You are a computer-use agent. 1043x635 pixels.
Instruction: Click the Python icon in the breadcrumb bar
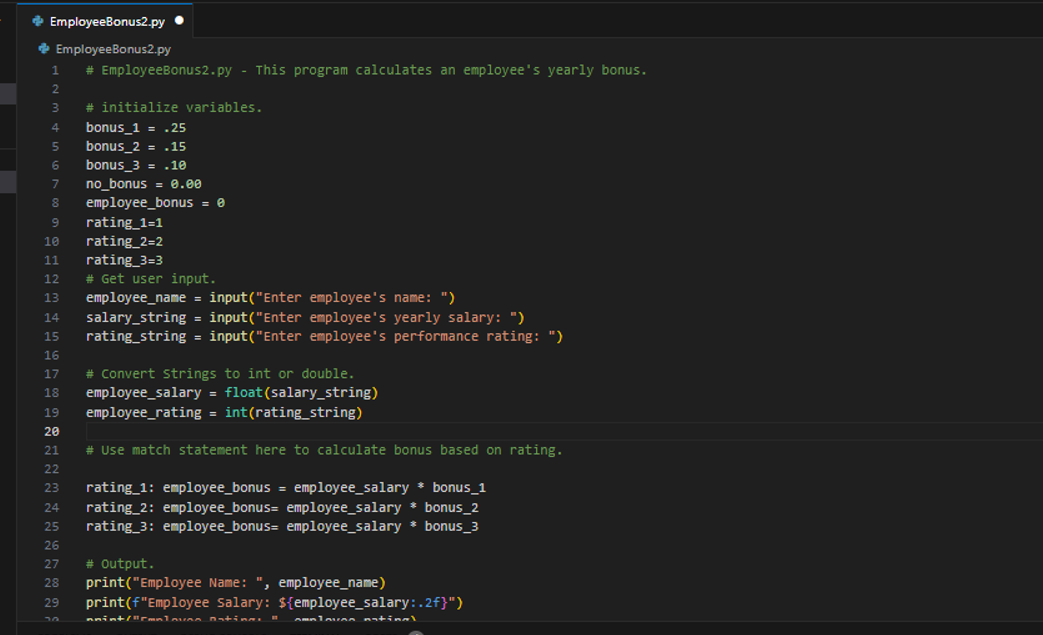[x=44, y=49]
